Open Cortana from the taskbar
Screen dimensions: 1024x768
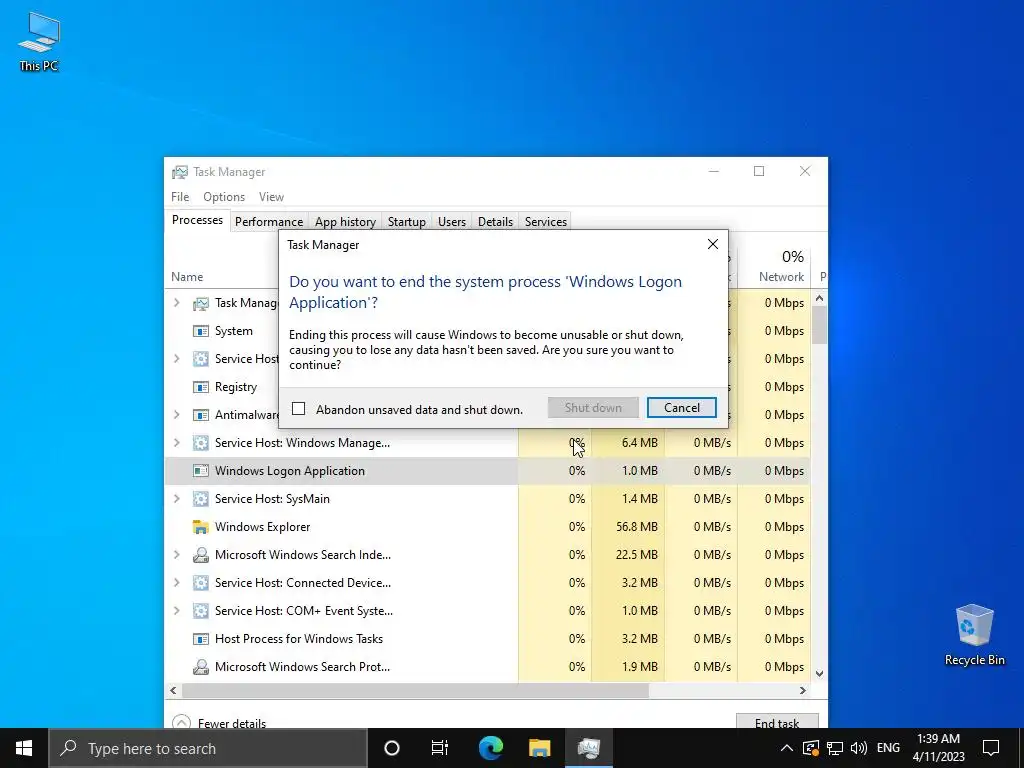tap(391, 748)
